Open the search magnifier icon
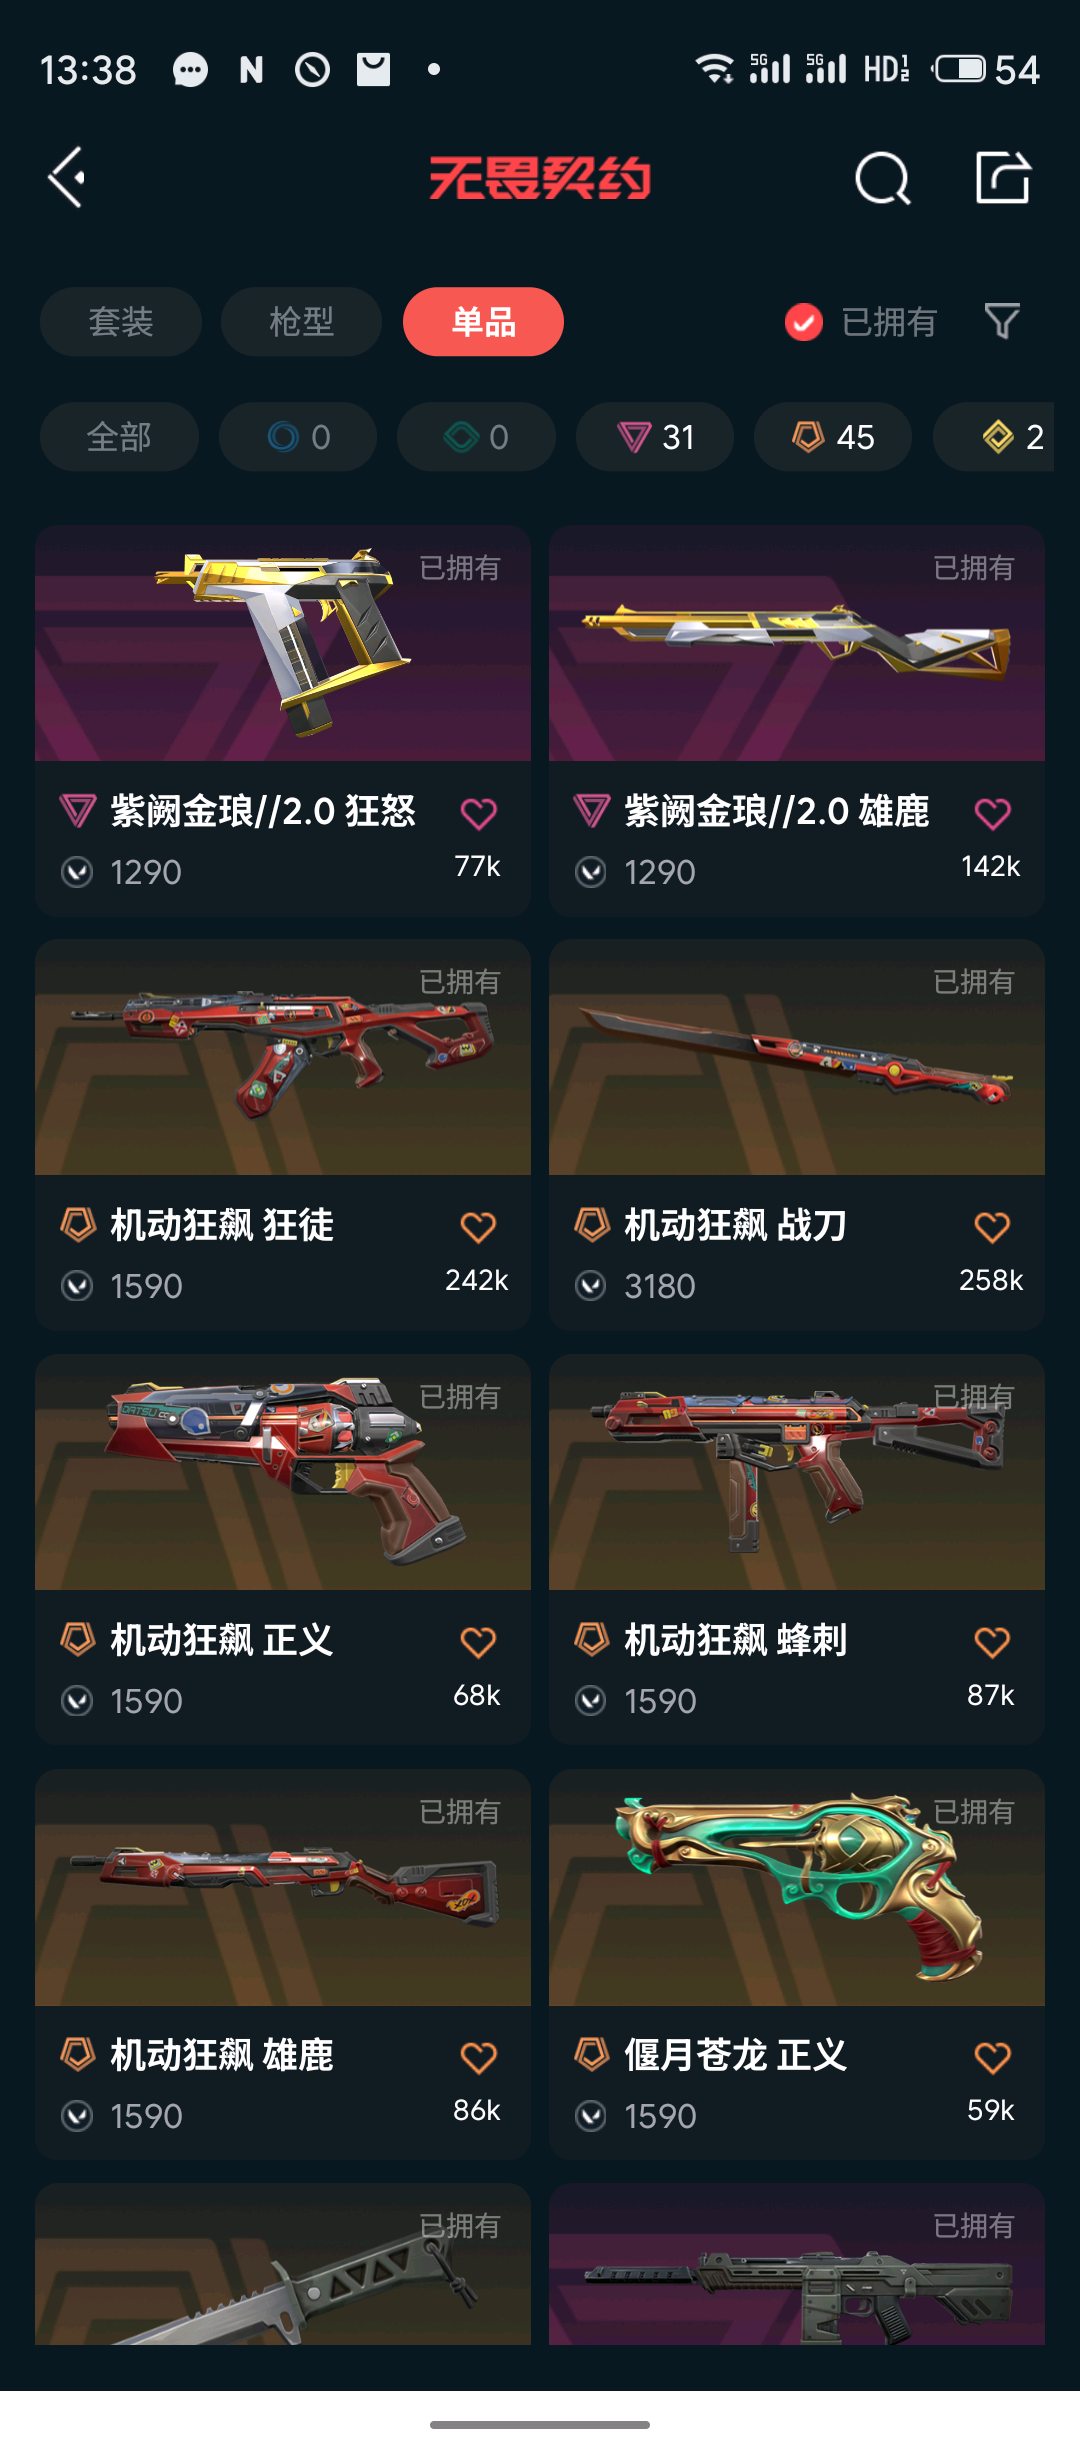Viewport: 1080px width, 2460px height. pyautogui.click(x=883, y=179)
